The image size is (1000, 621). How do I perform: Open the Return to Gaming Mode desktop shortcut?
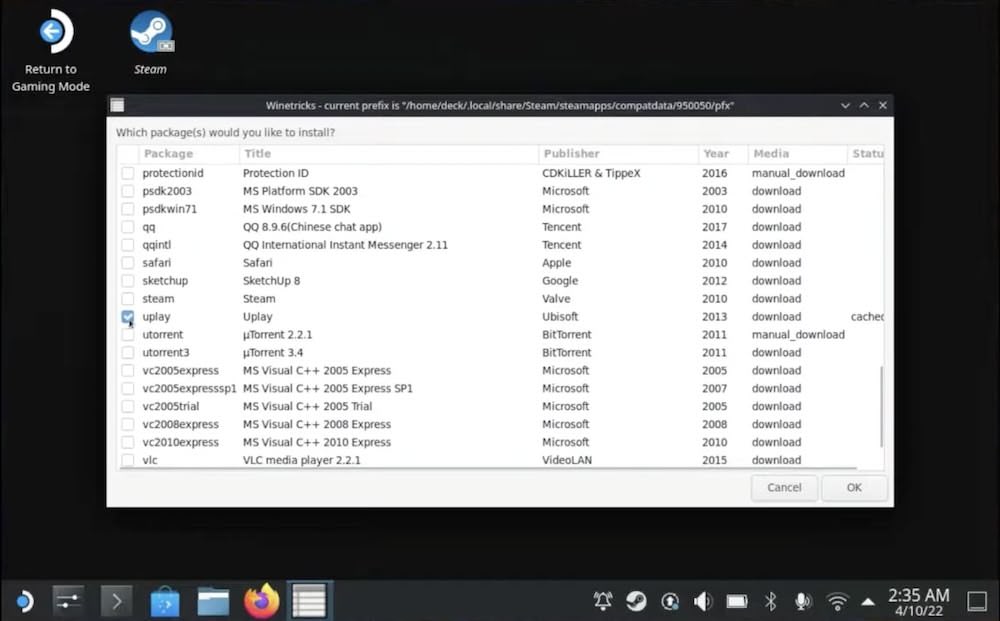[51, 51]
